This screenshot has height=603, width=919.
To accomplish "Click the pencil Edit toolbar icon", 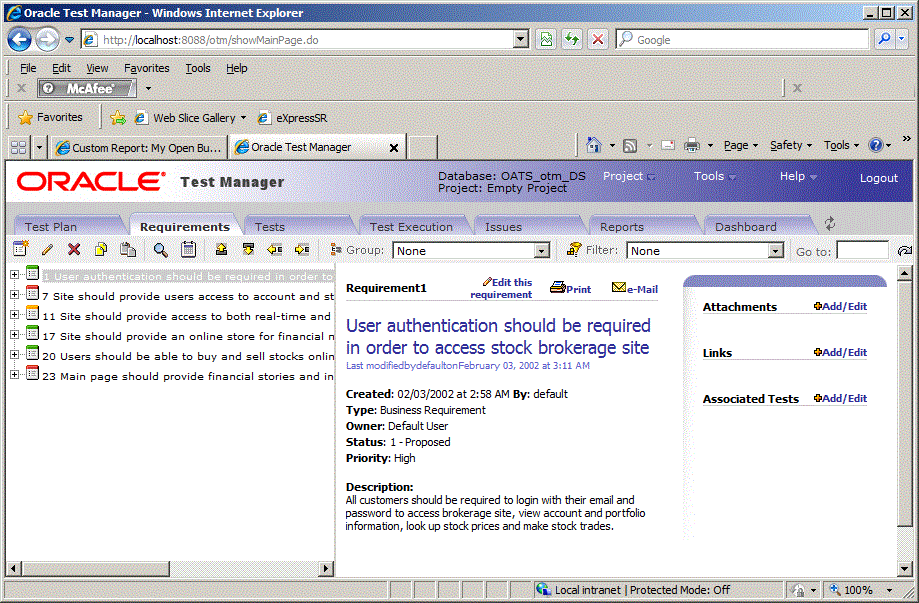I will tap(47, 250).
